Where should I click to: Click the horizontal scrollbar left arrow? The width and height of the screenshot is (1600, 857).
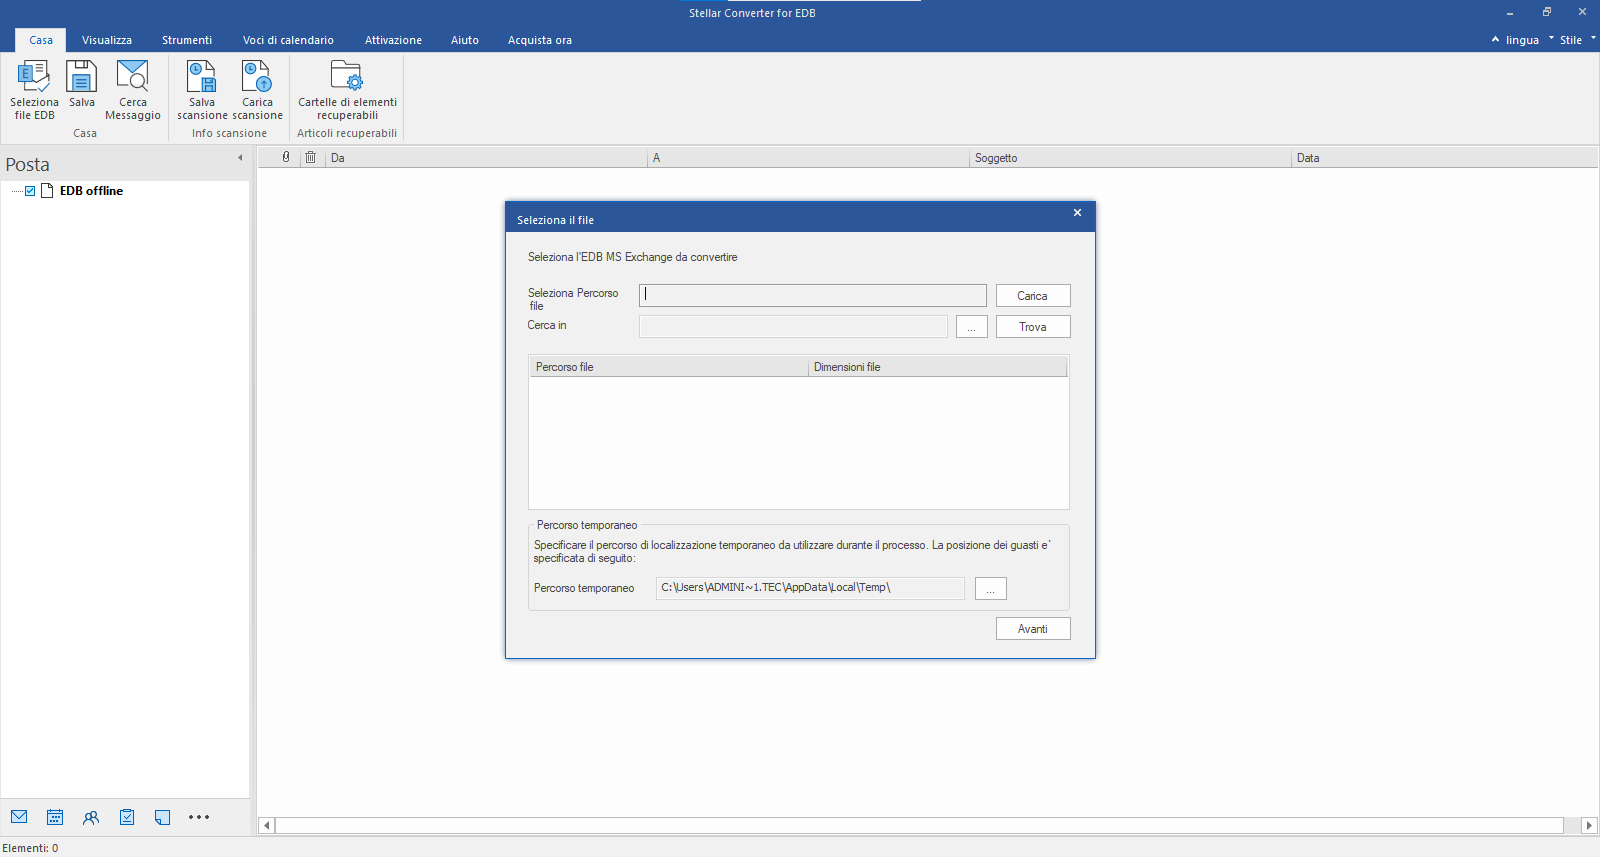pos(266,825)
